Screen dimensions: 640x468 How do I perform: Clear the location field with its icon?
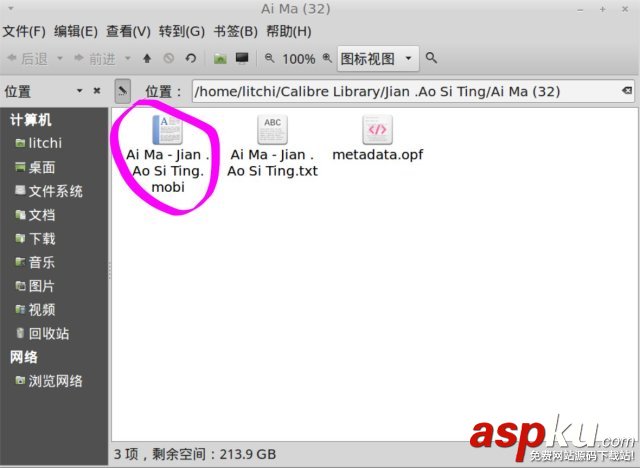627,91
